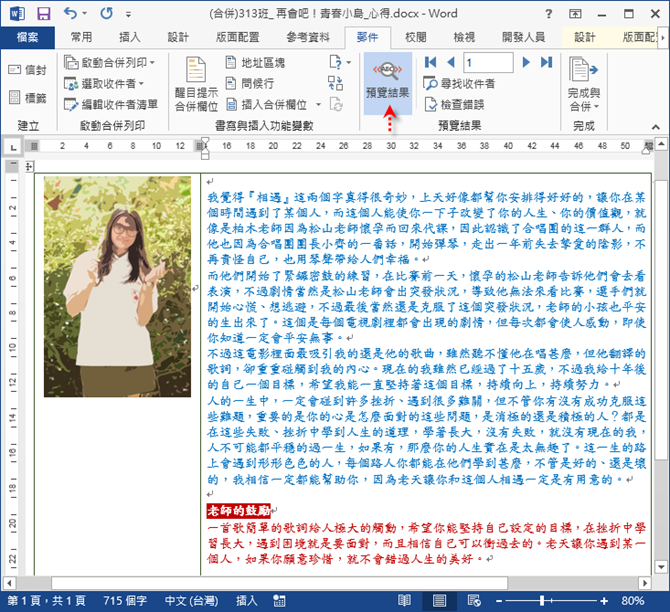Click horizontal scrollbar right arrow
Screen dimensions: 670x612
point(645,583)
